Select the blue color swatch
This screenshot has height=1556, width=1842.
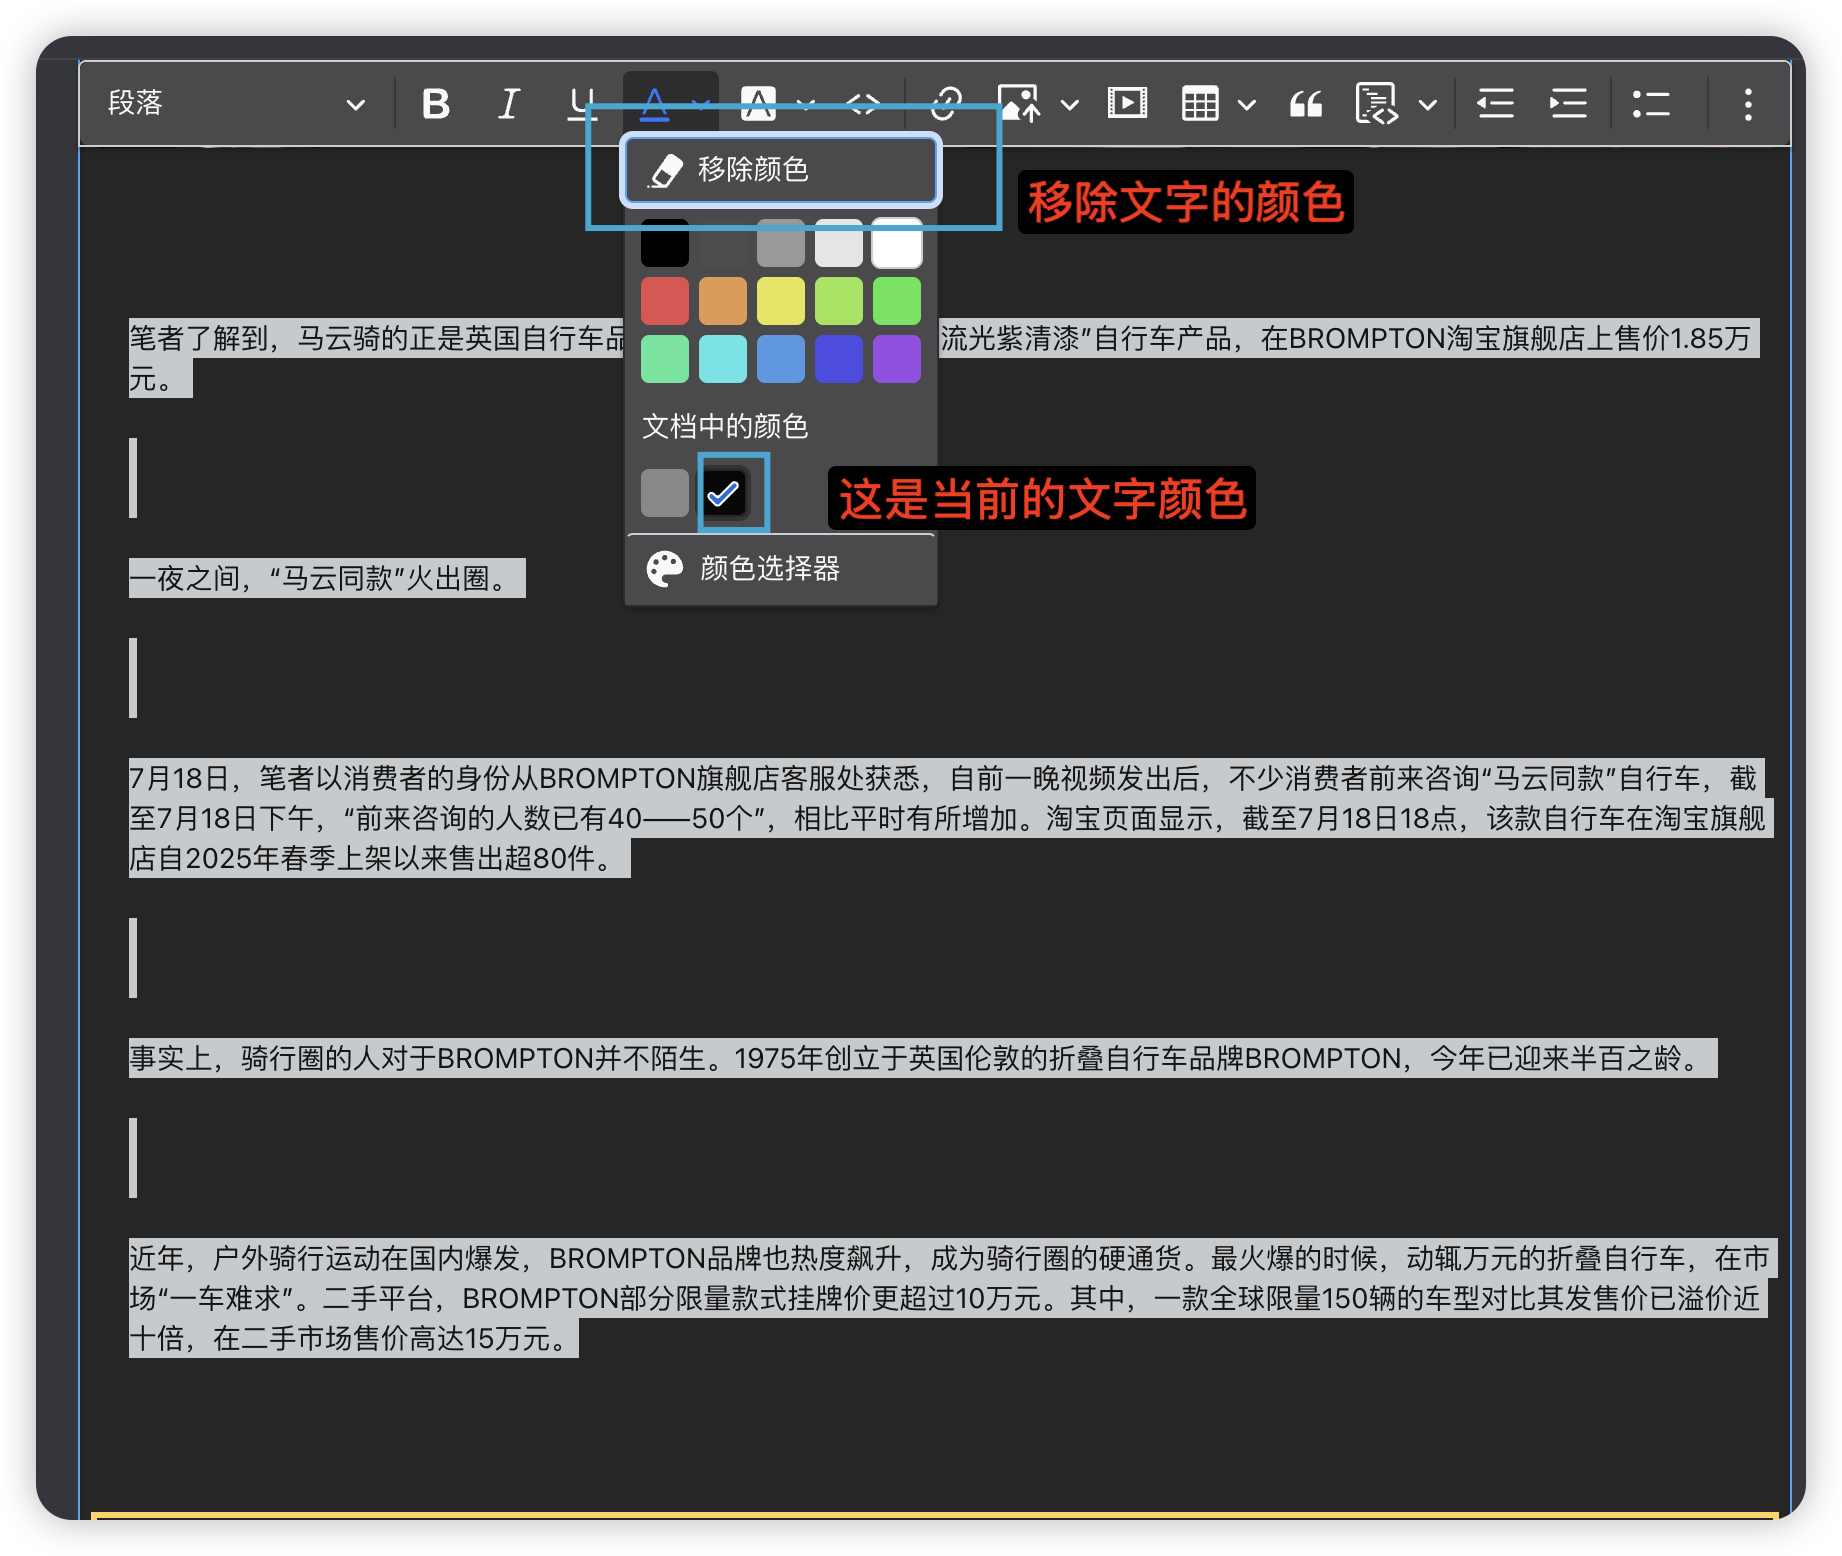(x=839, y=359)
